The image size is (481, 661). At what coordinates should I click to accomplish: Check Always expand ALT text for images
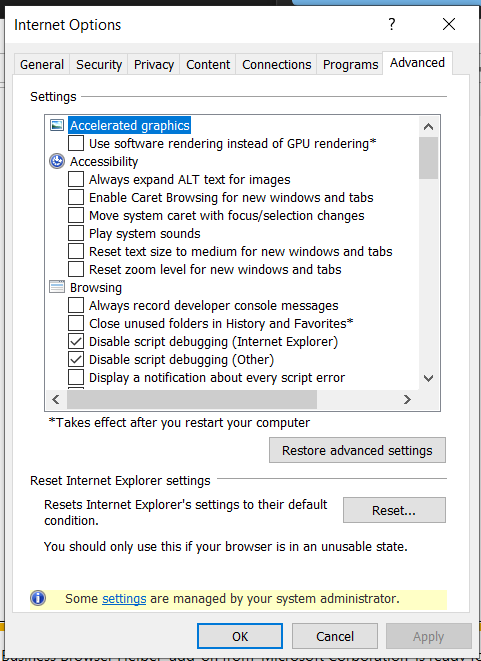point(76,179)
